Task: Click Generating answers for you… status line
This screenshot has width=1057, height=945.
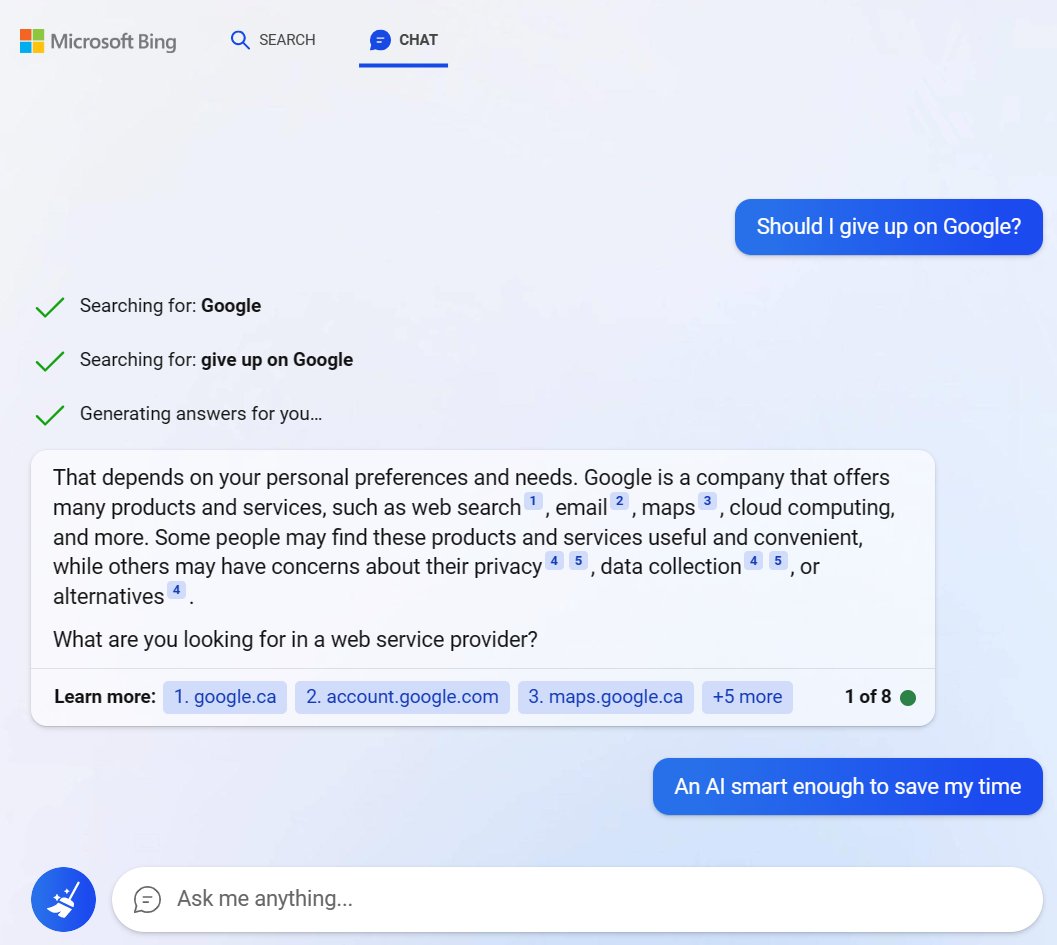Action: click(201, 414)
